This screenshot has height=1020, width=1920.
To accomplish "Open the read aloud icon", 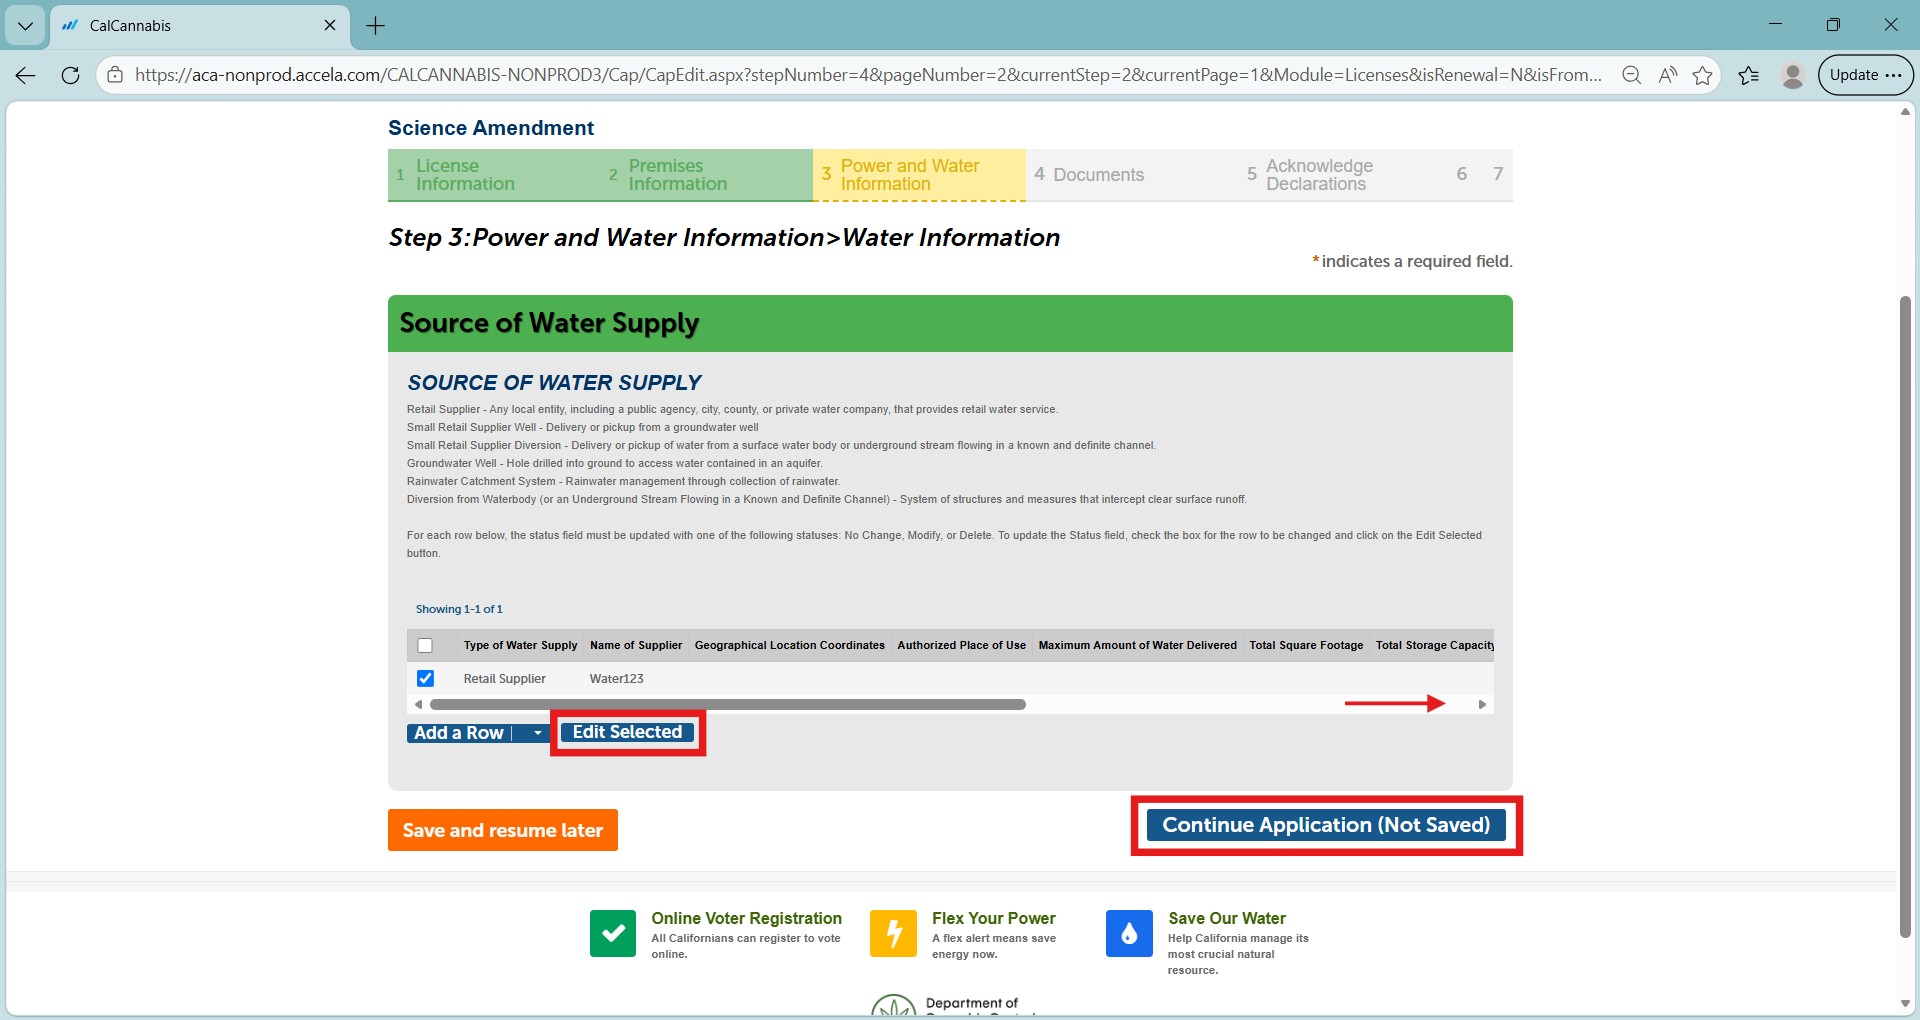I will point(1667,75).
